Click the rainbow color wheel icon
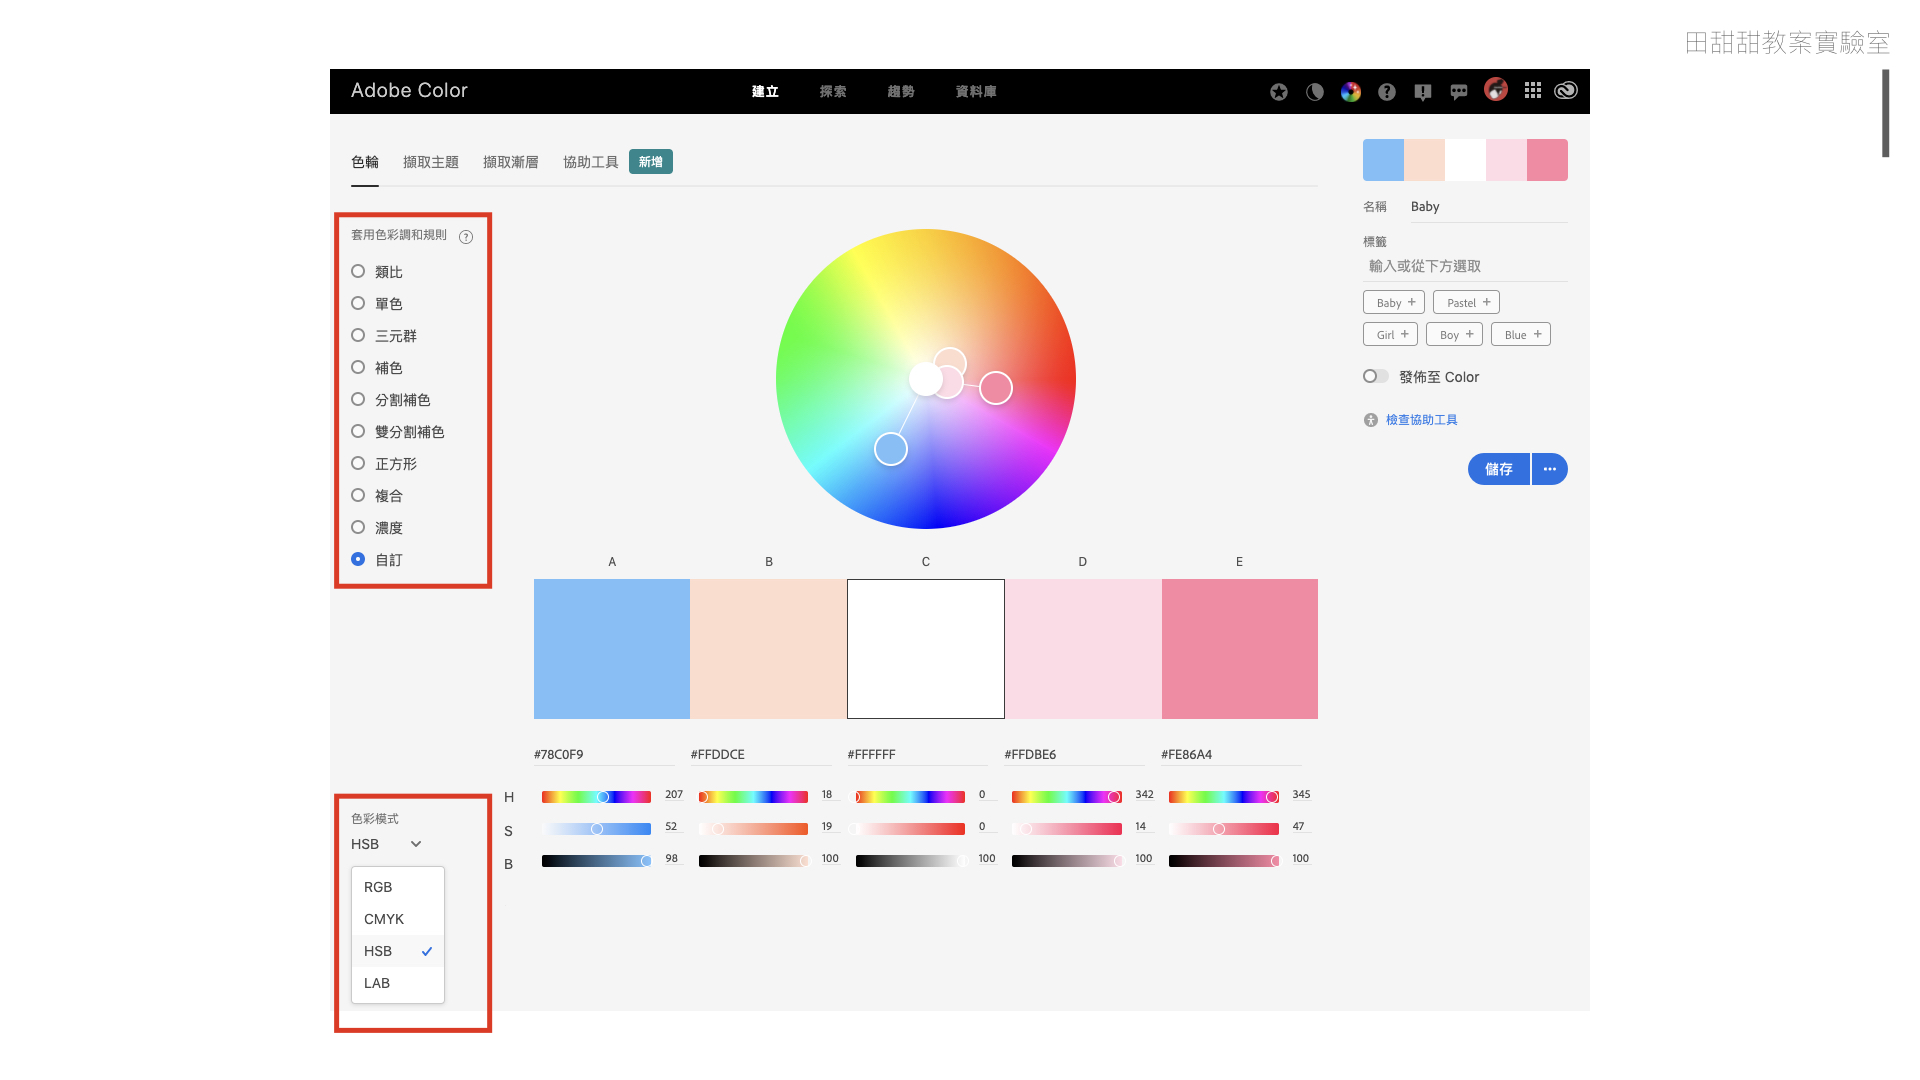 1350,92
